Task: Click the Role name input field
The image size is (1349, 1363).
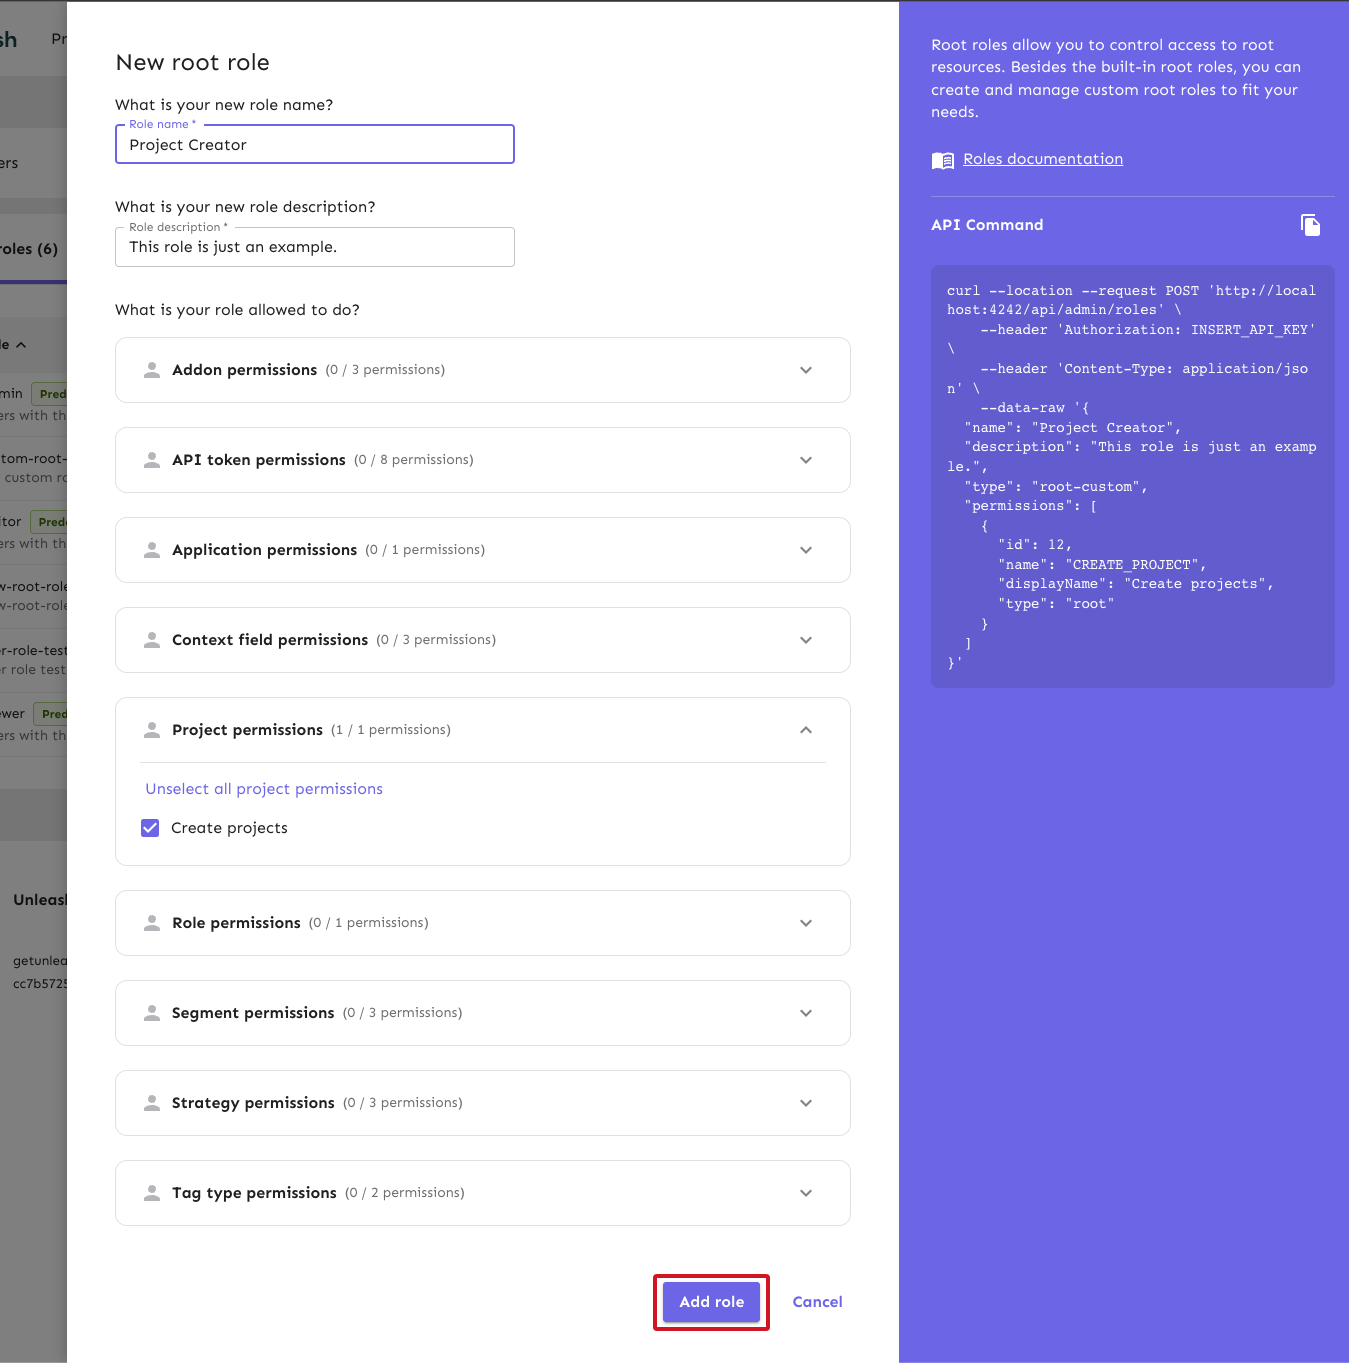Action: point(314,144)
